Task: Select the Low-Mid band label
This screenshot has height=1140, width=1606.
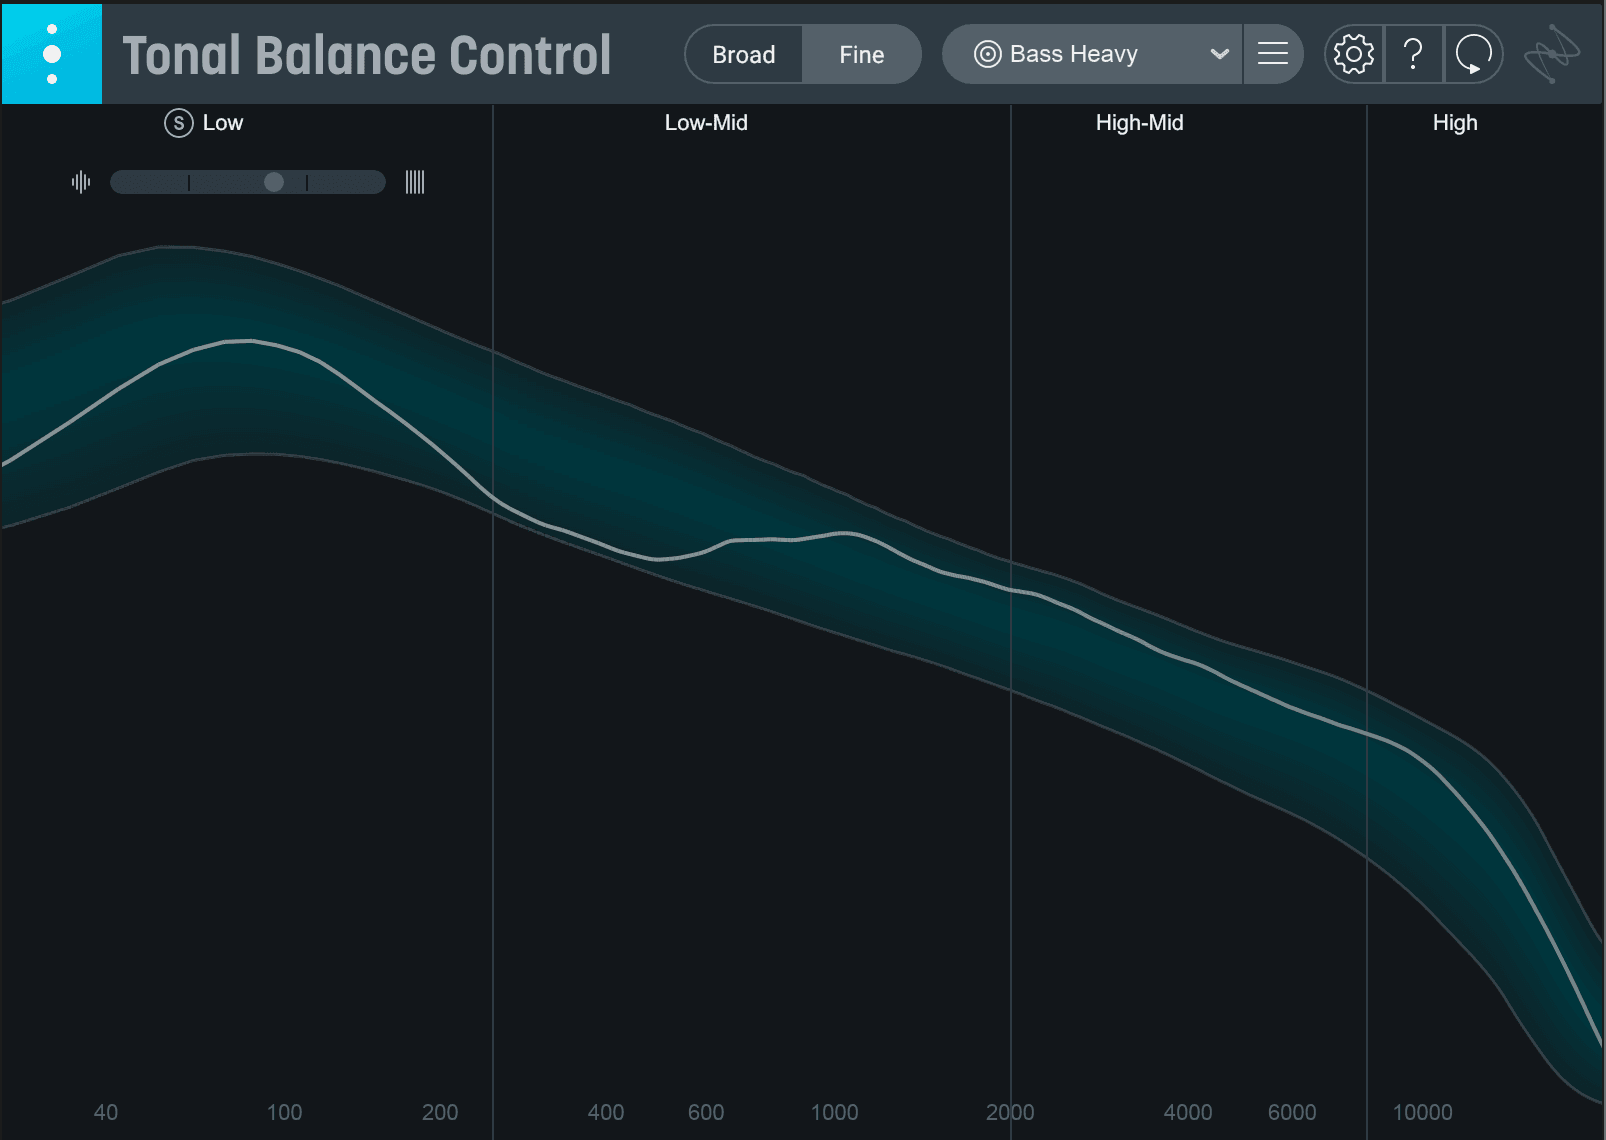Action: [x=706, y=123]
